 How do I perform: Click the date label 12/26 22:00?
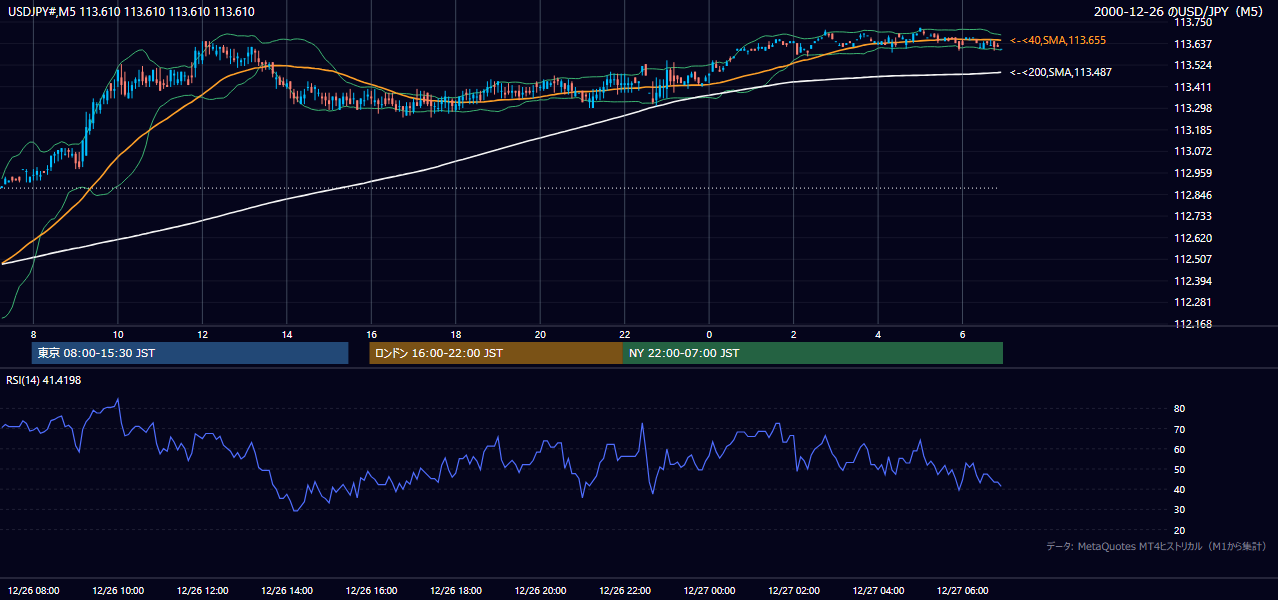625,590
